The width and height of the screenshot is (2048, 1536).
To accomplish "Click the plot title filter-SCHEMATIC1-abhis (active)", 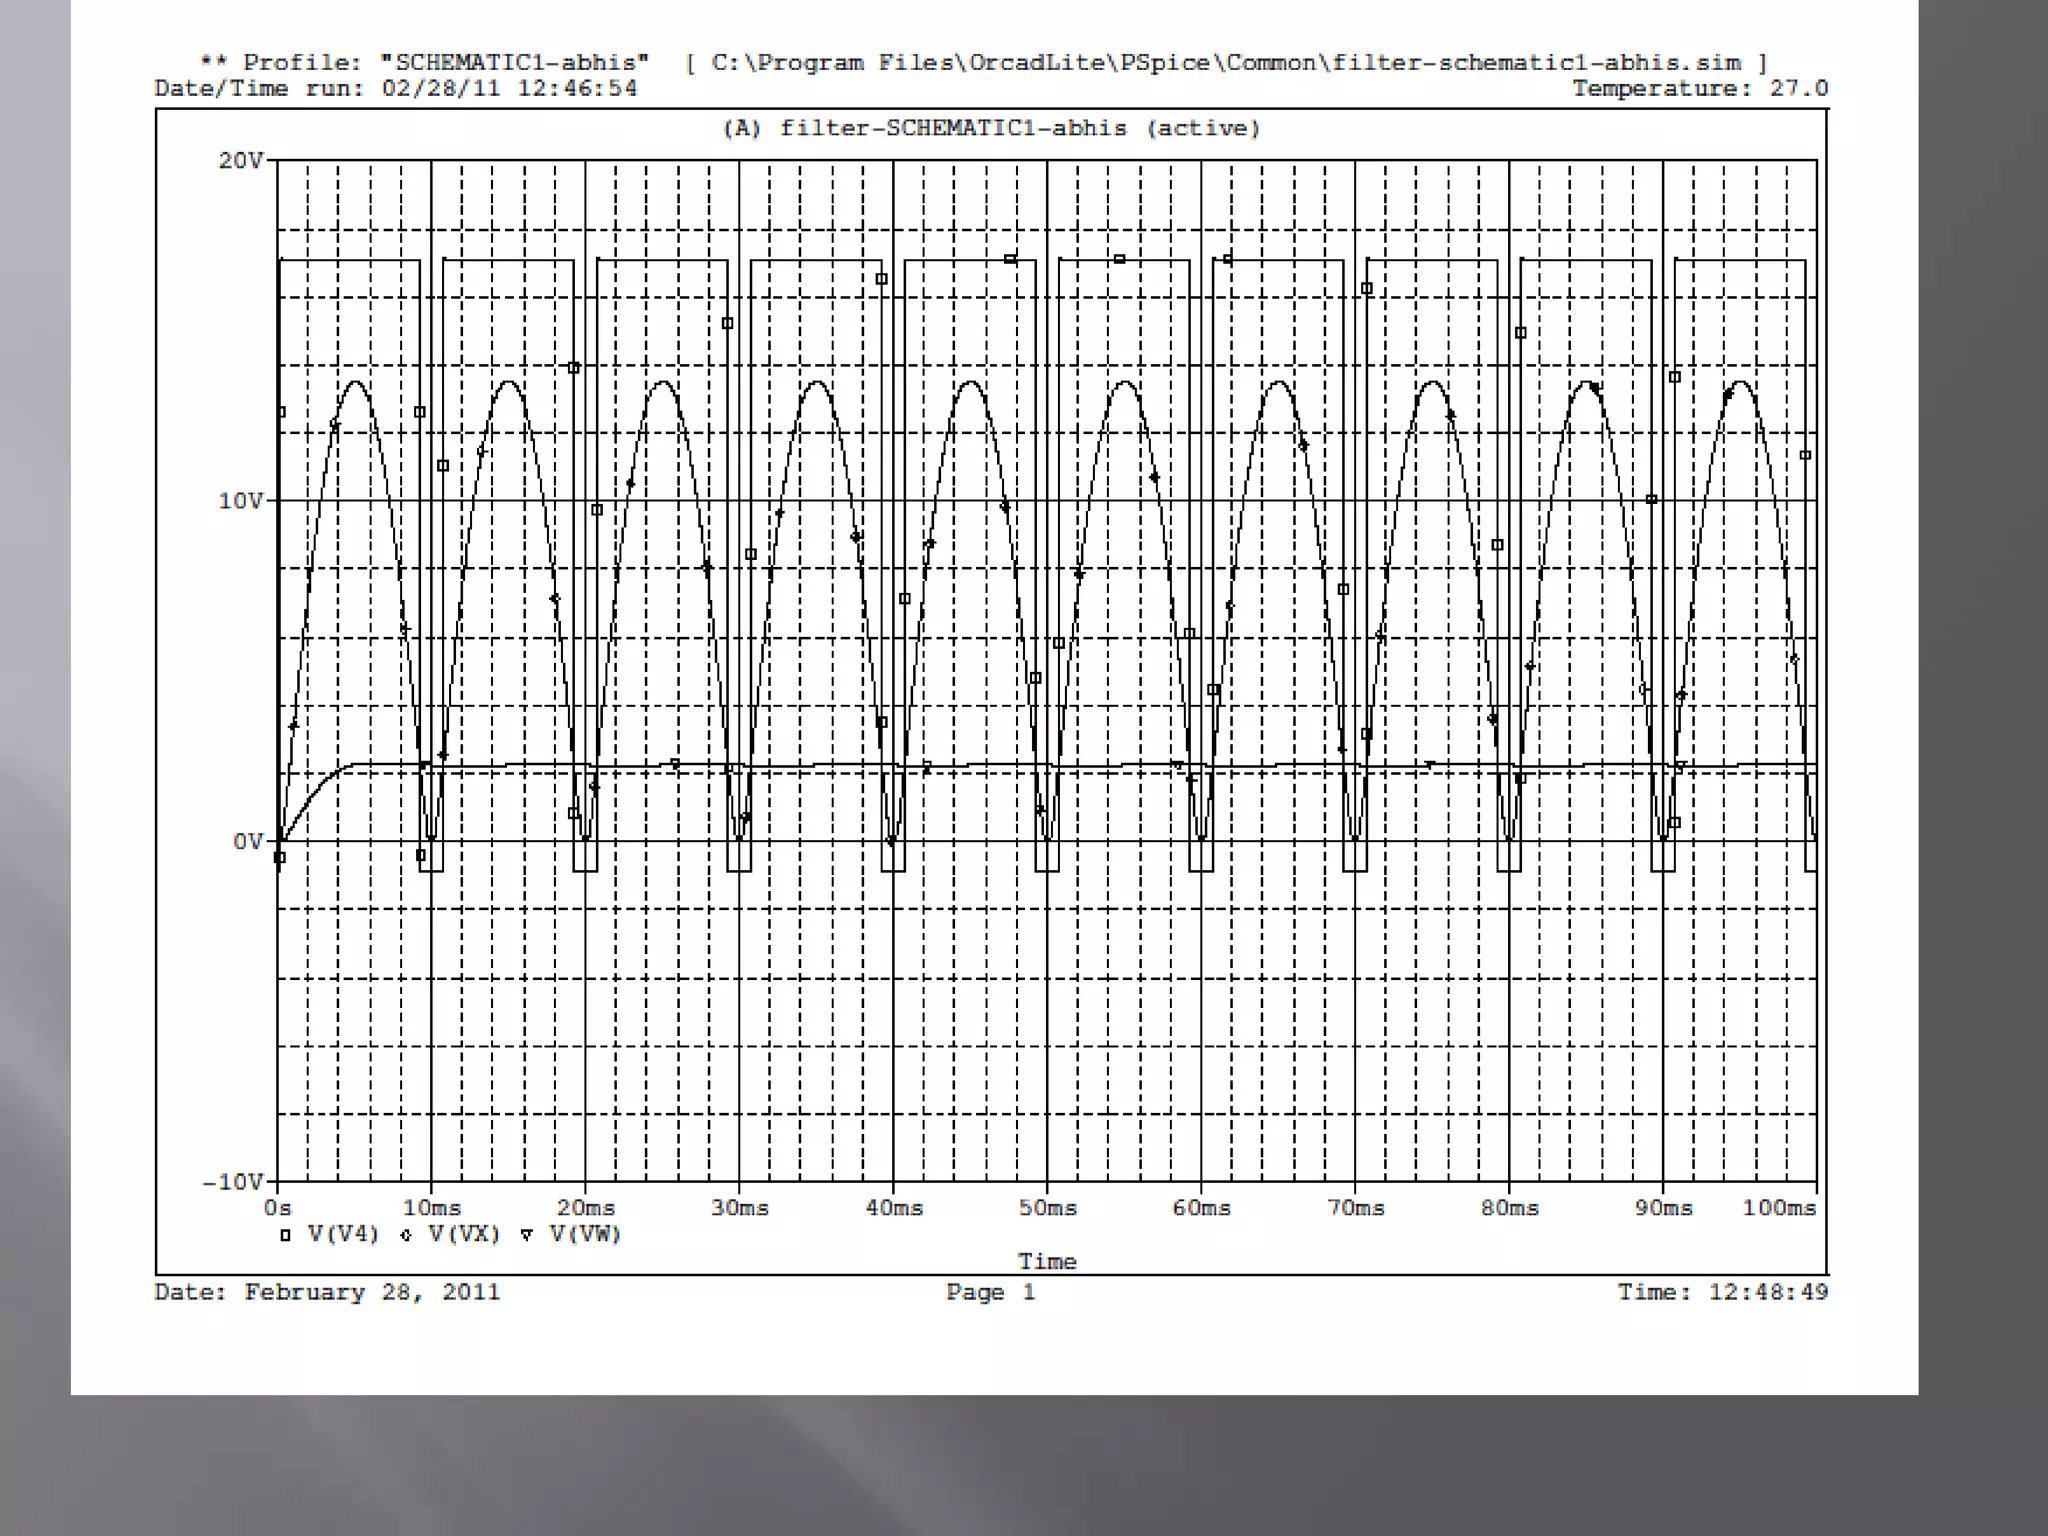I will coord(991,129).
